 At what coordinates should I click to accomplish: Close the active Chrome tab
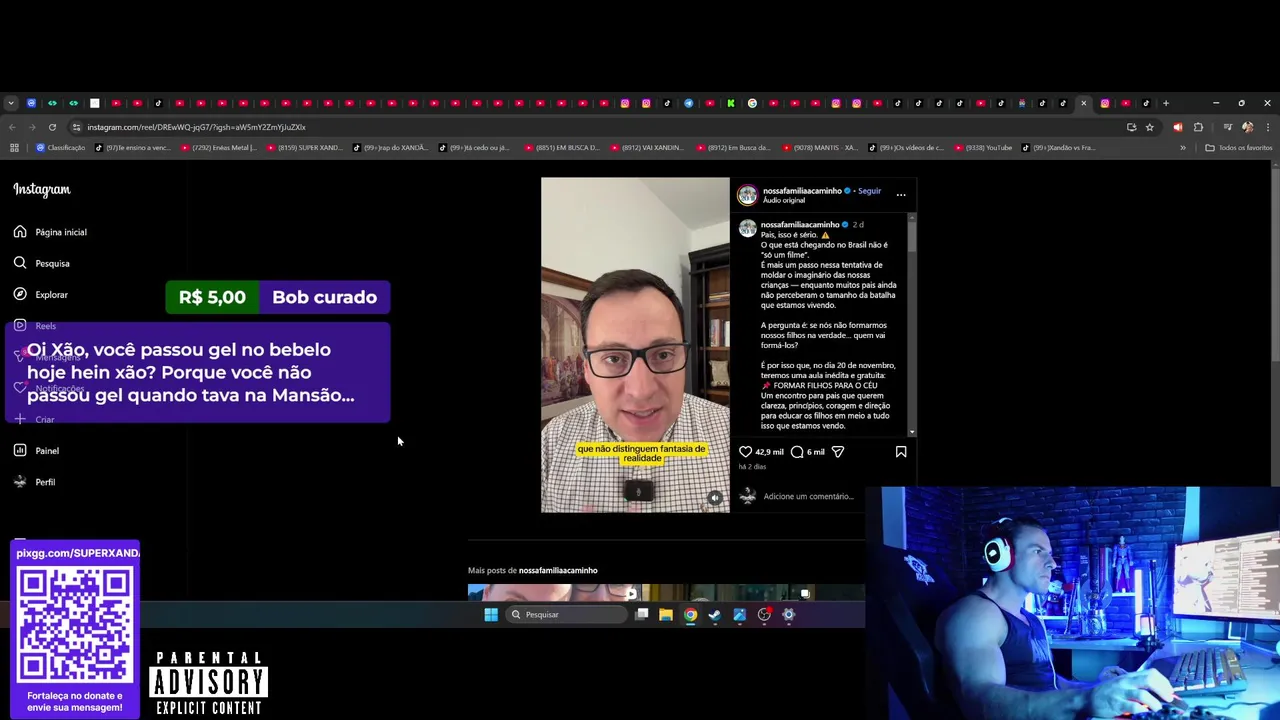pyautogui.click(x=1083, y=103)
